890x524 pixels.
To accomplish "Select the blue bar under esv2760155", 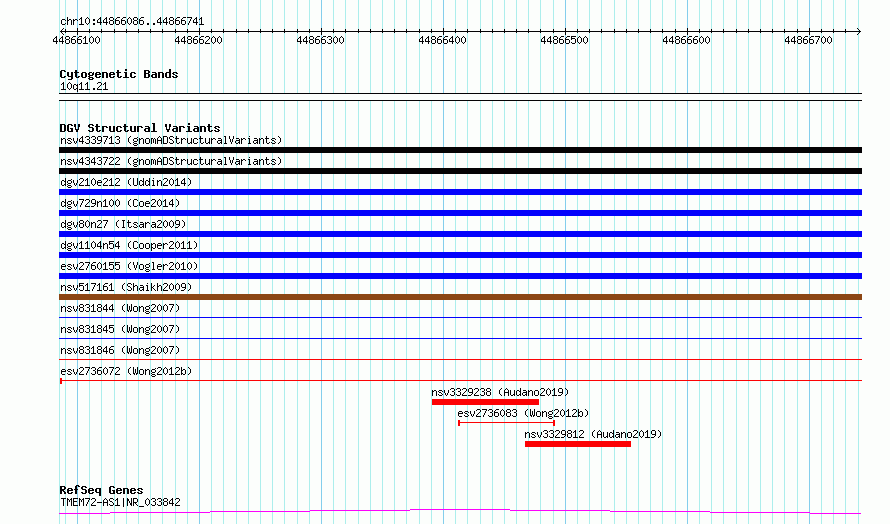I will click(x=460, y=276).
